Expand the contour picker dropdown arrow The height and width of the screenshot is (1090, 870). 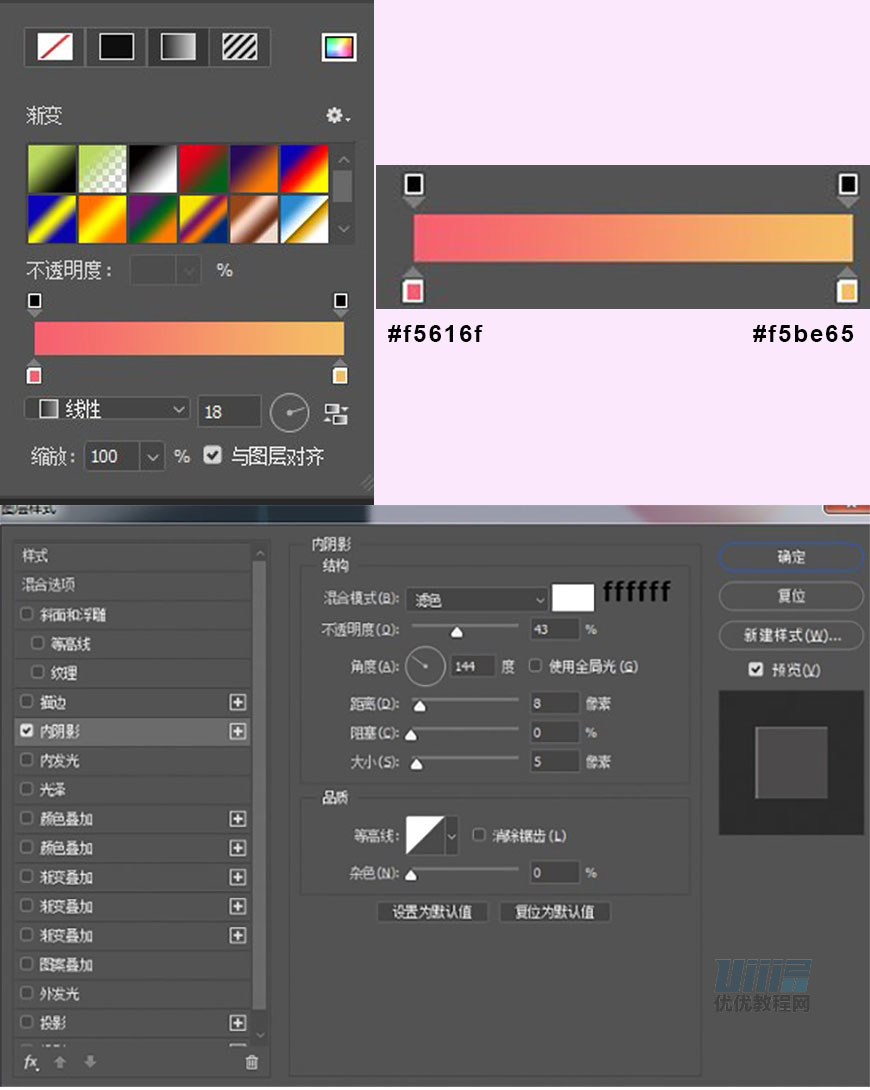tap(452, 836)
